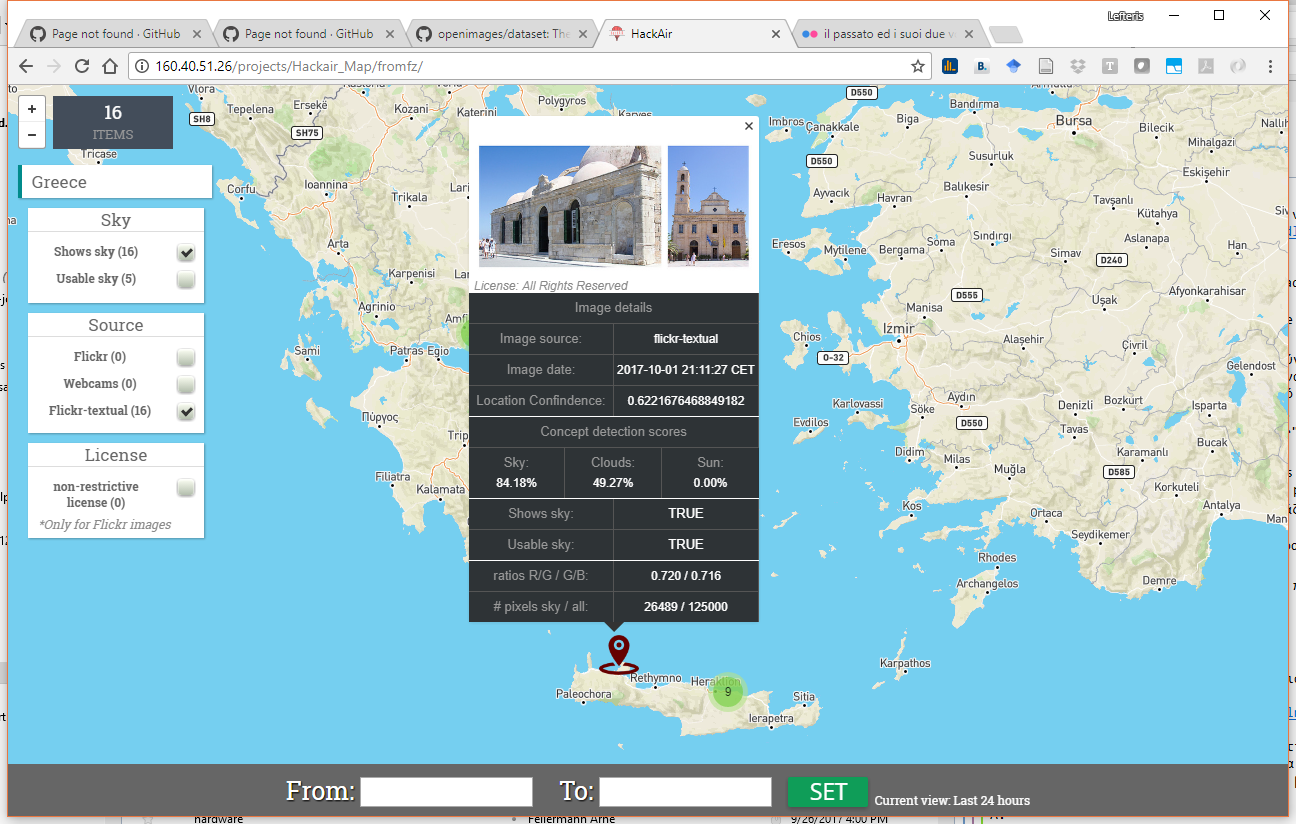The width and height of the screenshot is (1296, 824).
Task: Click the dark red location marker on Crete
Action: [x=619, y=654]
